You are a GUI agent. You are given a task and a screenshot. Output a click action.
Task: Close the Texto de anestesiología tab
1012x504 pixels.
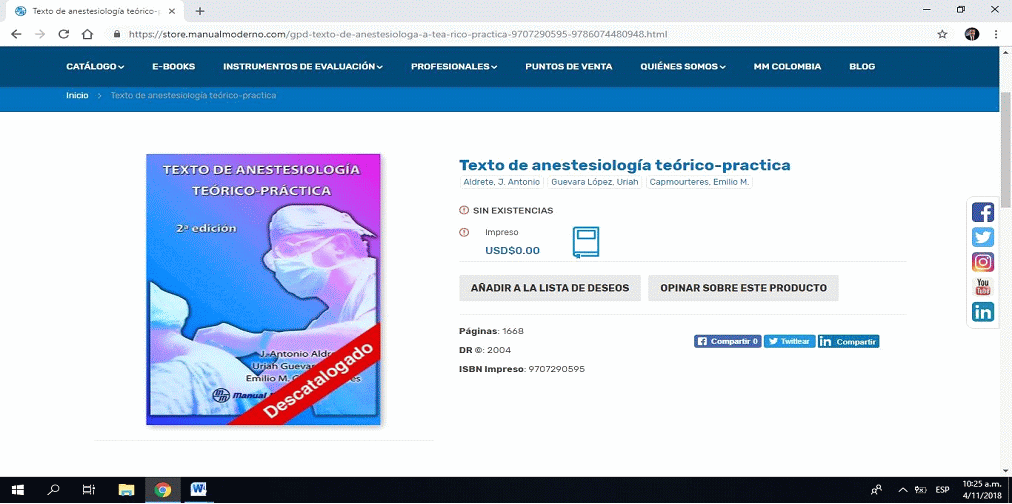point(172,11)
